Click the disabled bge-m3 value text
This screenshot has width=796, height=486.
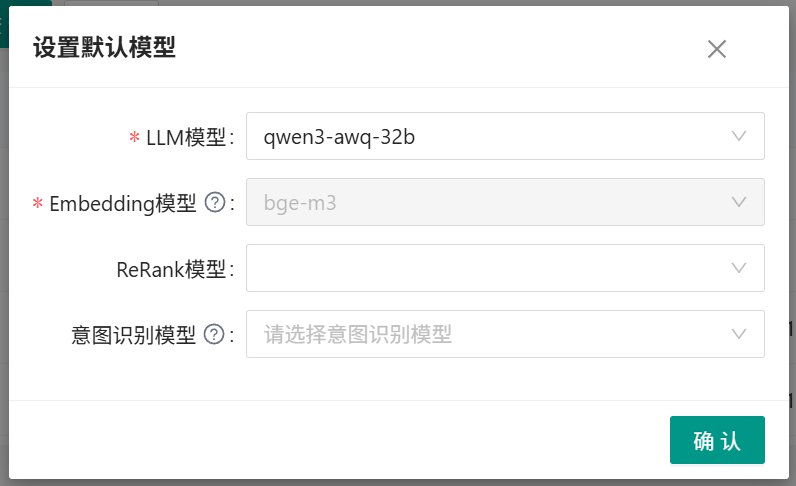click(299, 203)
